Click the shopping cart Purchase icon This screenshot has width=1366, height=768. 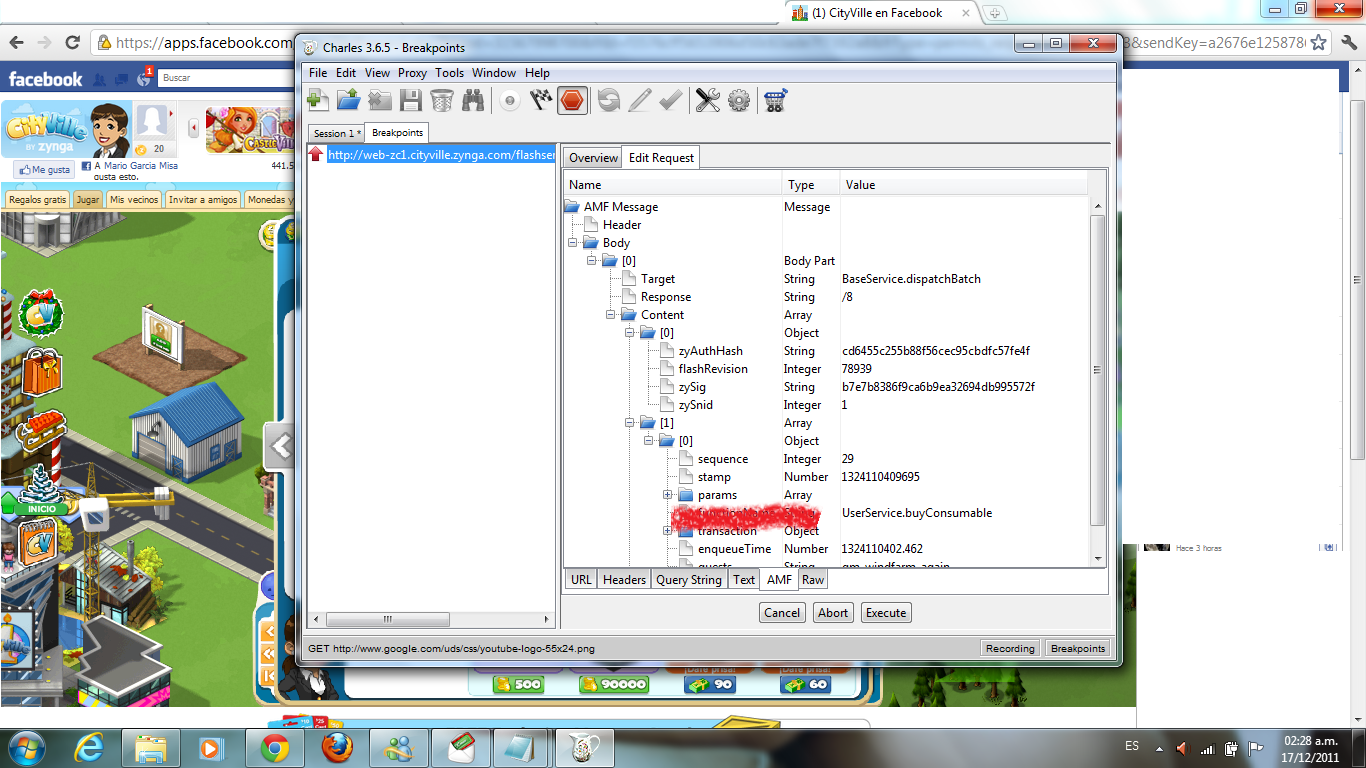pos(776,100)
